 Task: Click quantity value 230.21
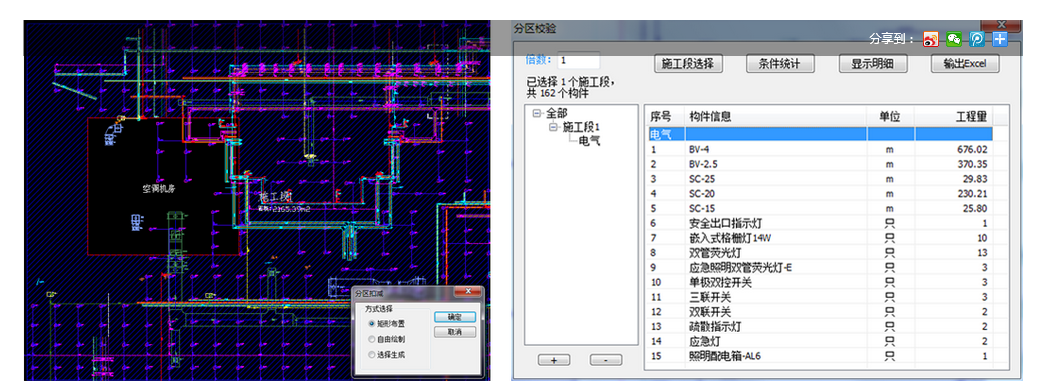(x=971, y=194)
